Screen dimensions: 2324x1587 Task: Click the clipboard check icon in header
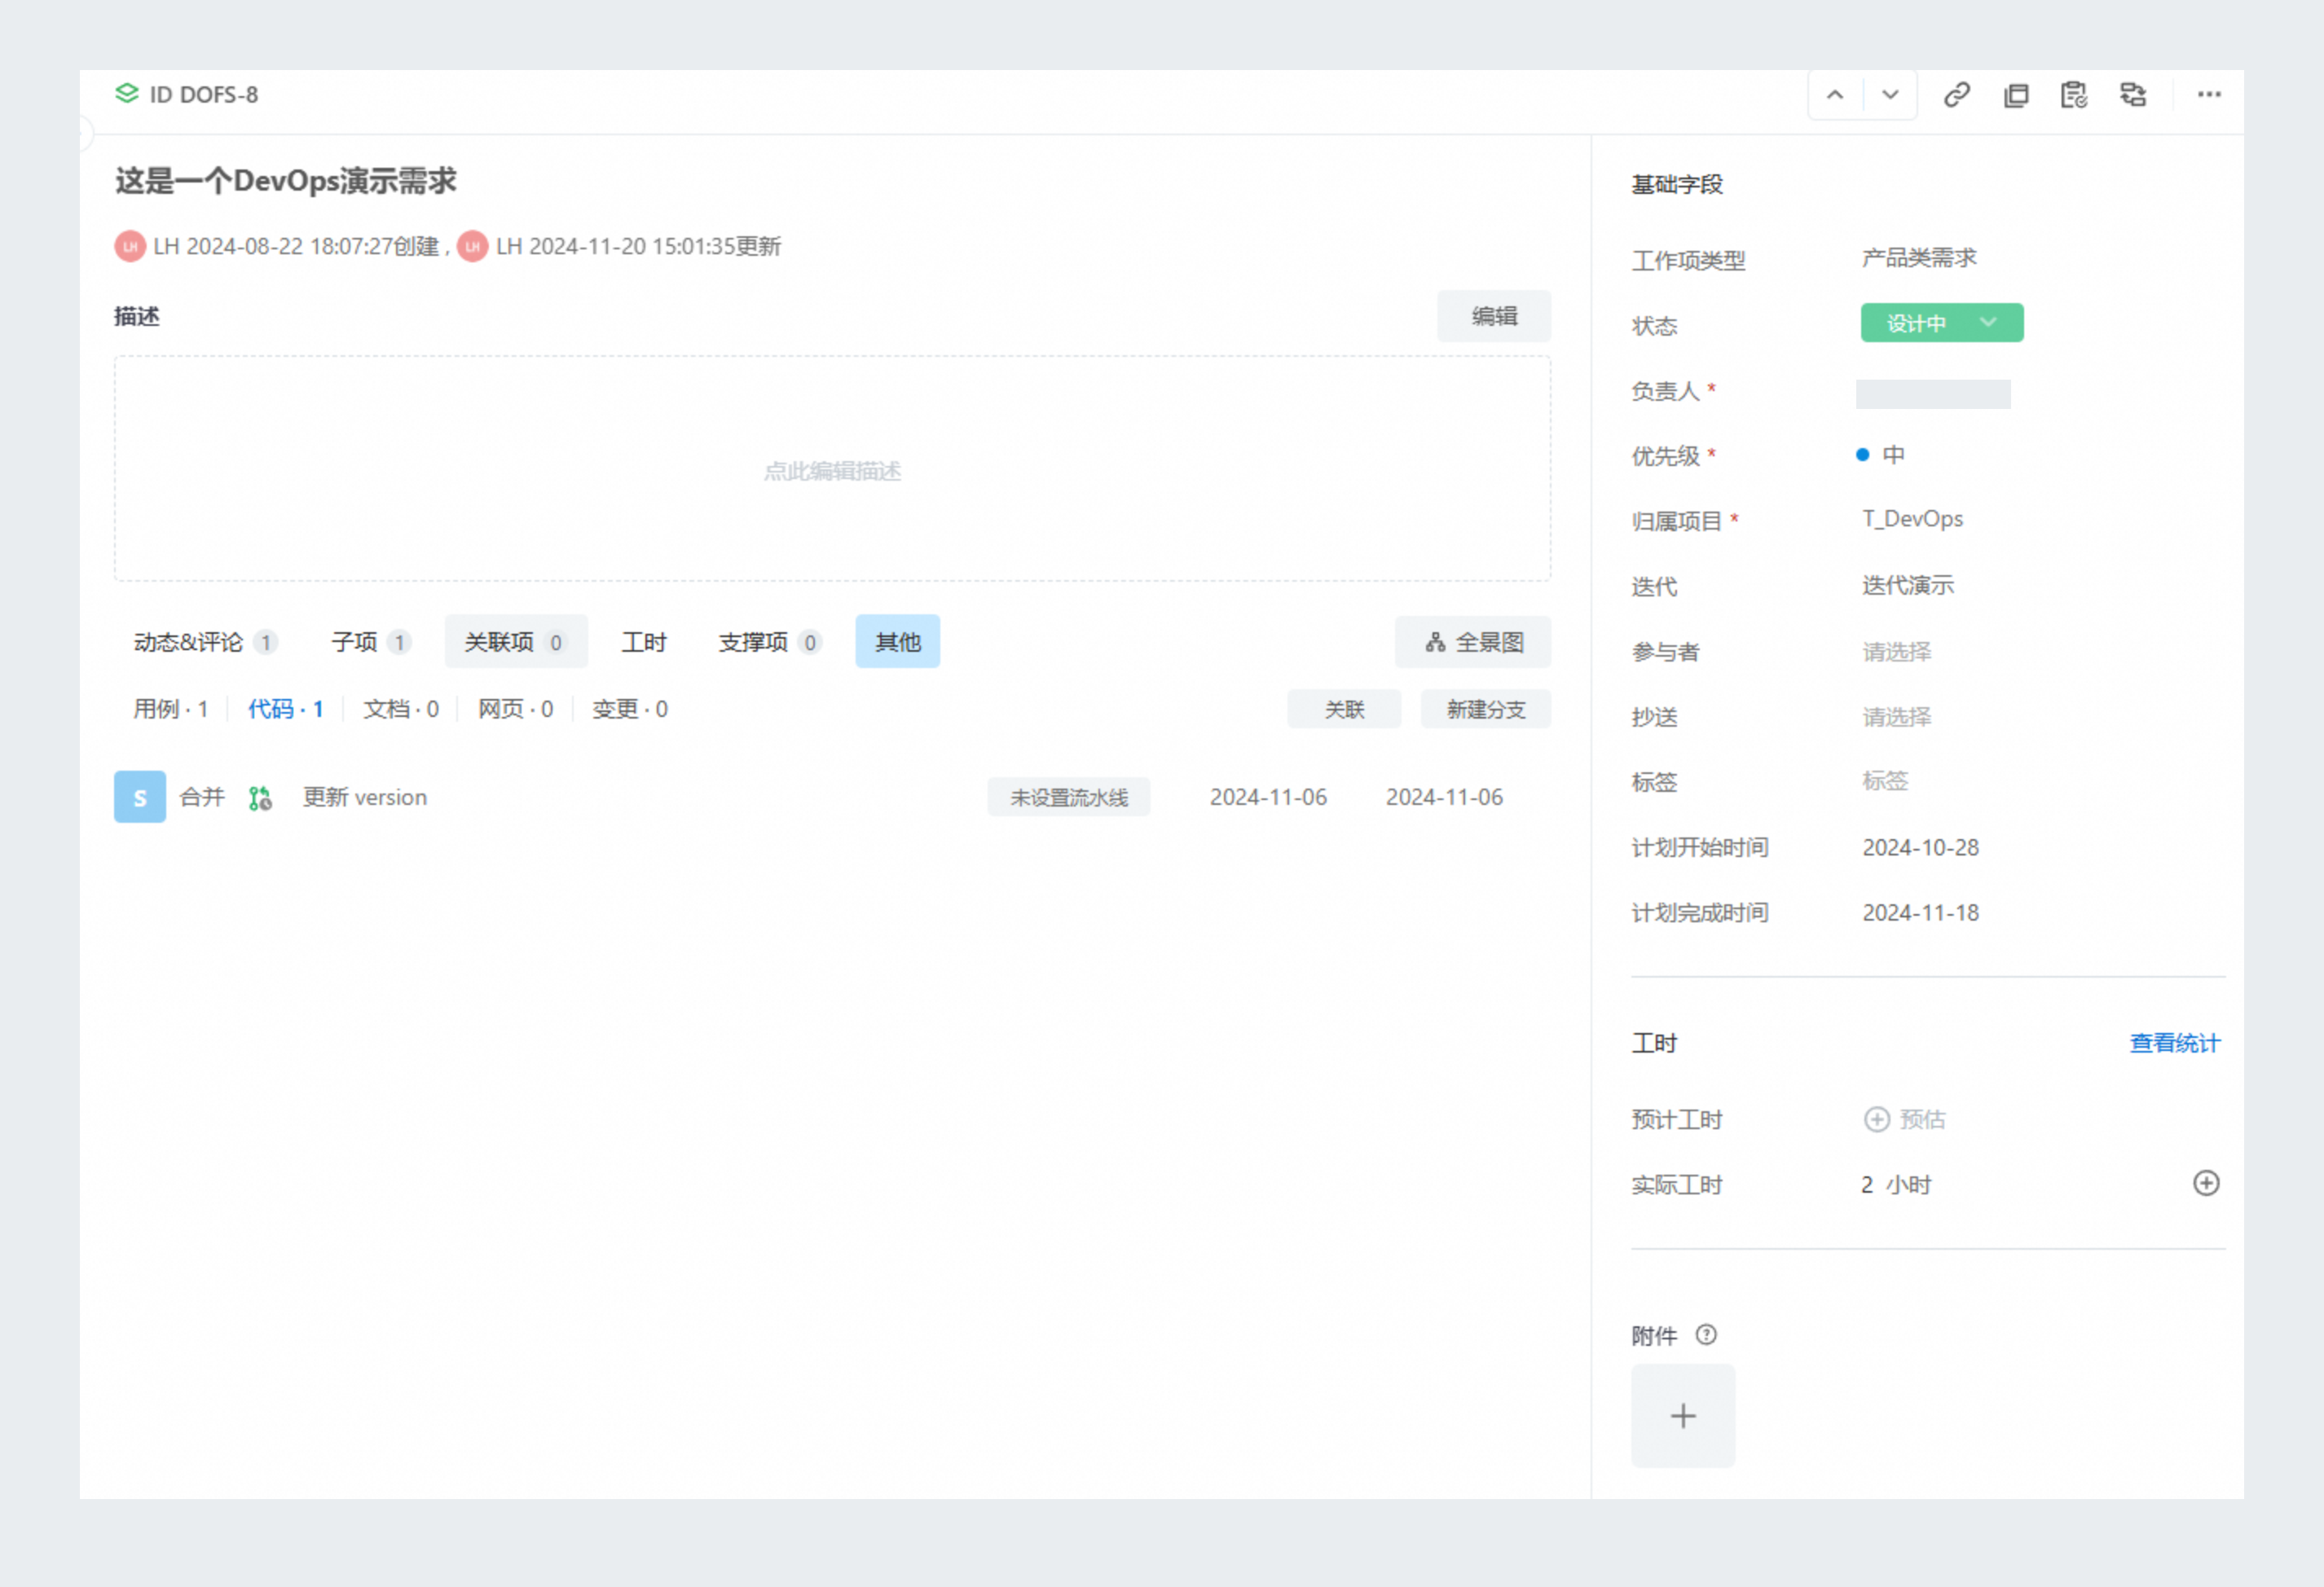(2074, 95)
